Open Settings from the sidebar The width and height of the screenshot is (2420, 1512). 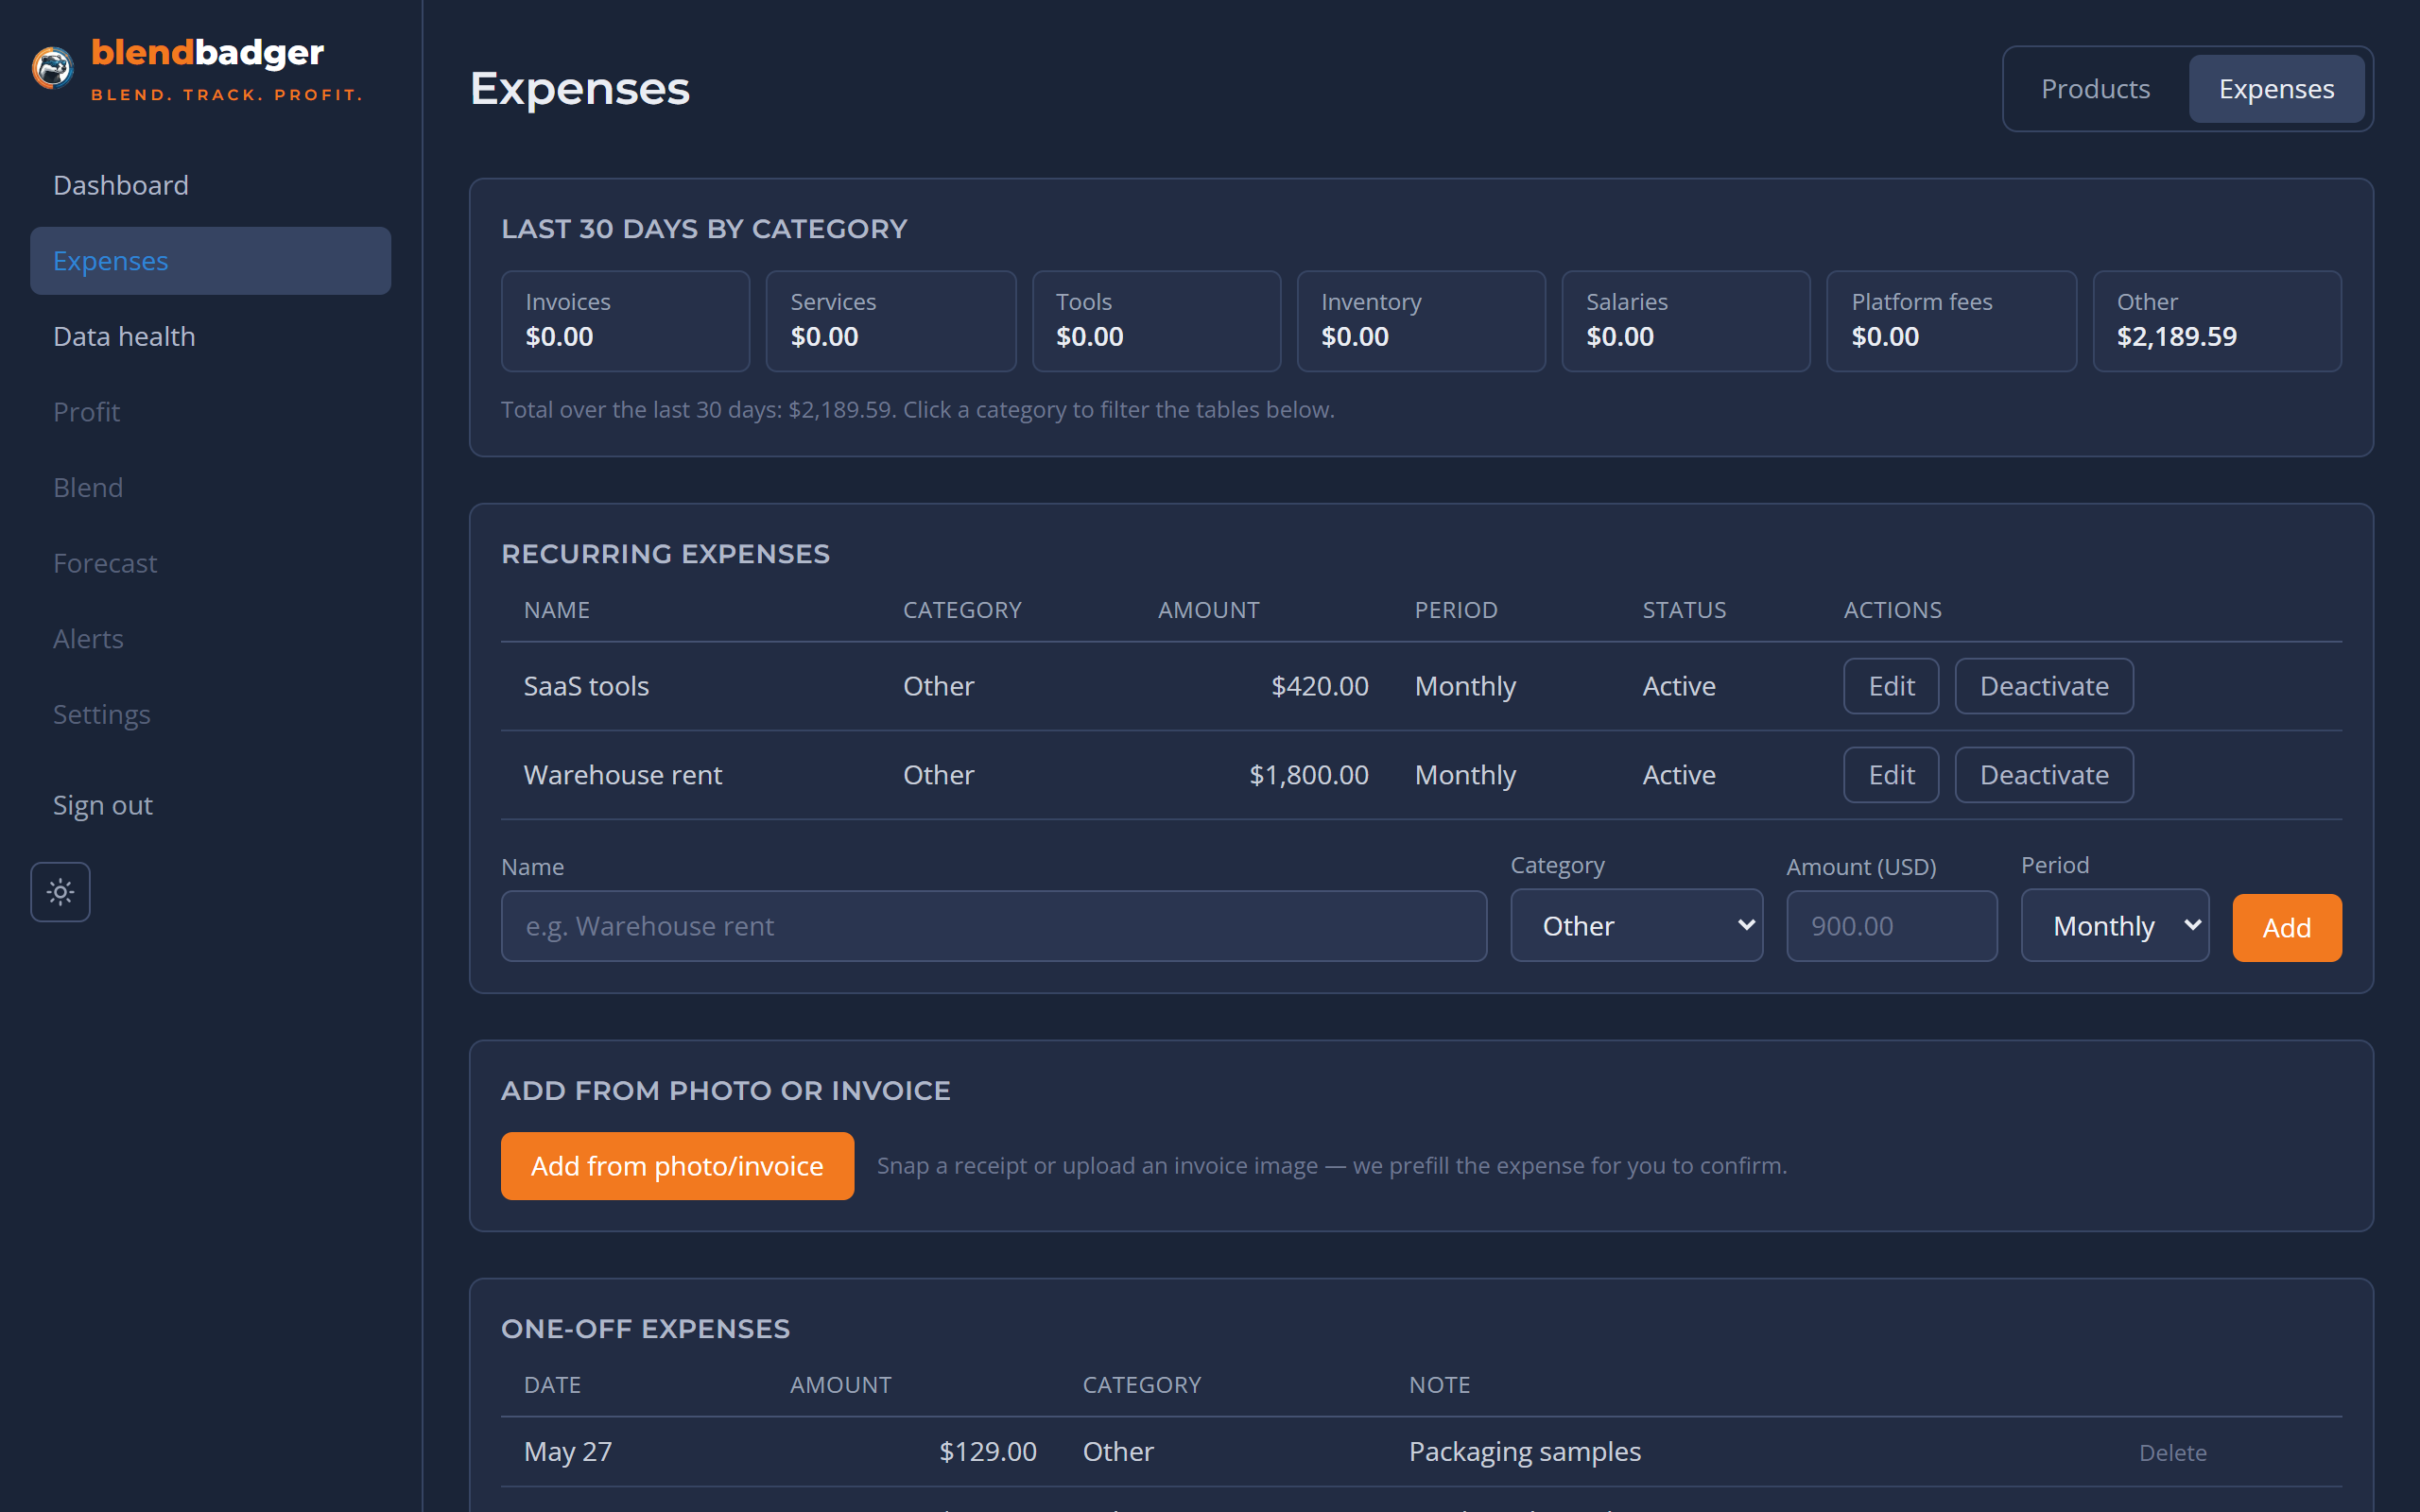pyautogui.click(x=101, y=714)
